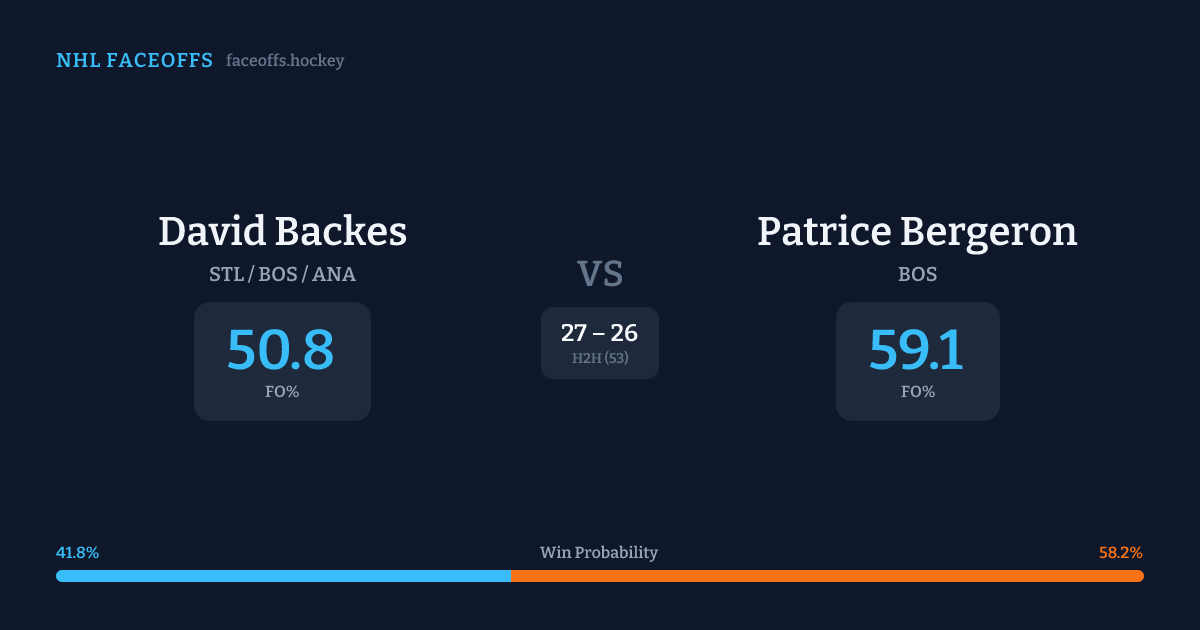Click STL in Backes' team list
1200x630 pixels.
227,274
